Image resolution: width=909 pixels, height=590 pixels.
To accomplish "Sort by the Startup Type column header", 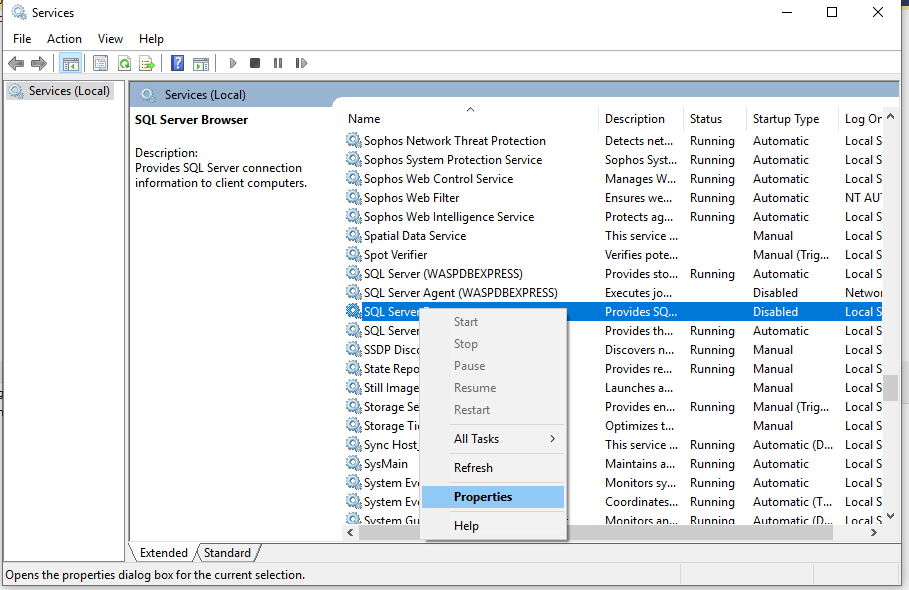I will (x=792, y=119).
